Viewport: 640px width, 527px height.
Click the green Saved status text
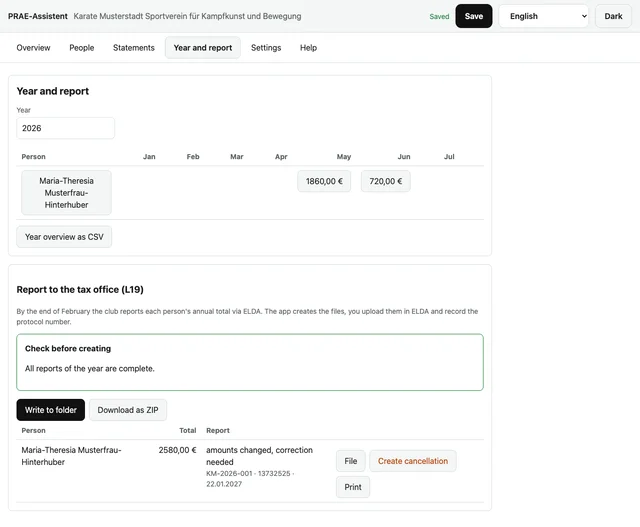pyautogui.click(x=439, y=16)
